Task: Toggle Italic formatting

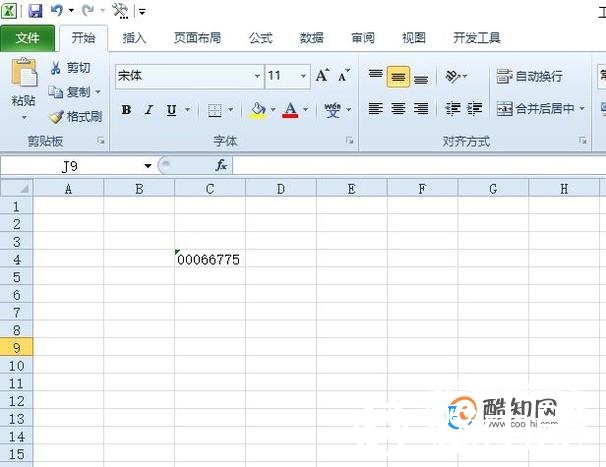Action: tap(149, 110)
